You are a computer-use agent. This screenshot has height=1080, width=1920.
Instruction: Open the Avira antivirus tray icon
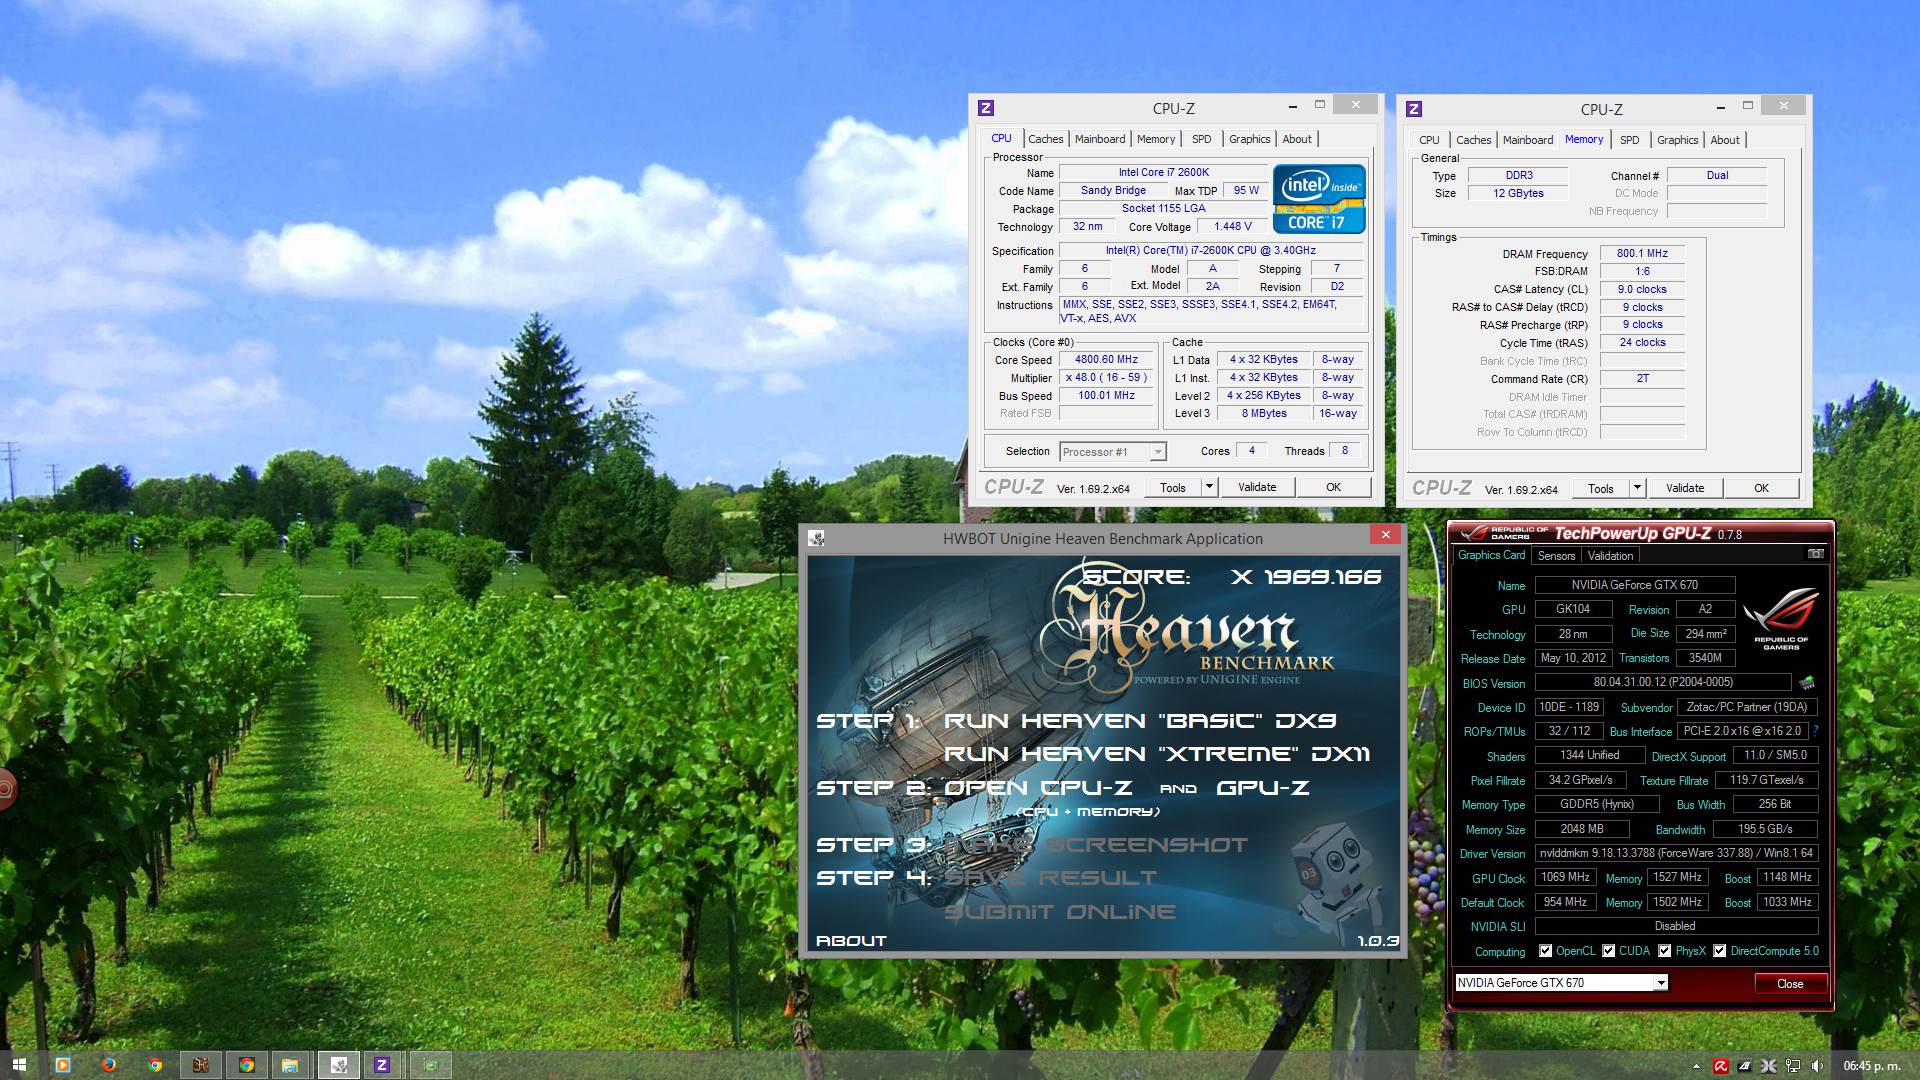1721,1066
